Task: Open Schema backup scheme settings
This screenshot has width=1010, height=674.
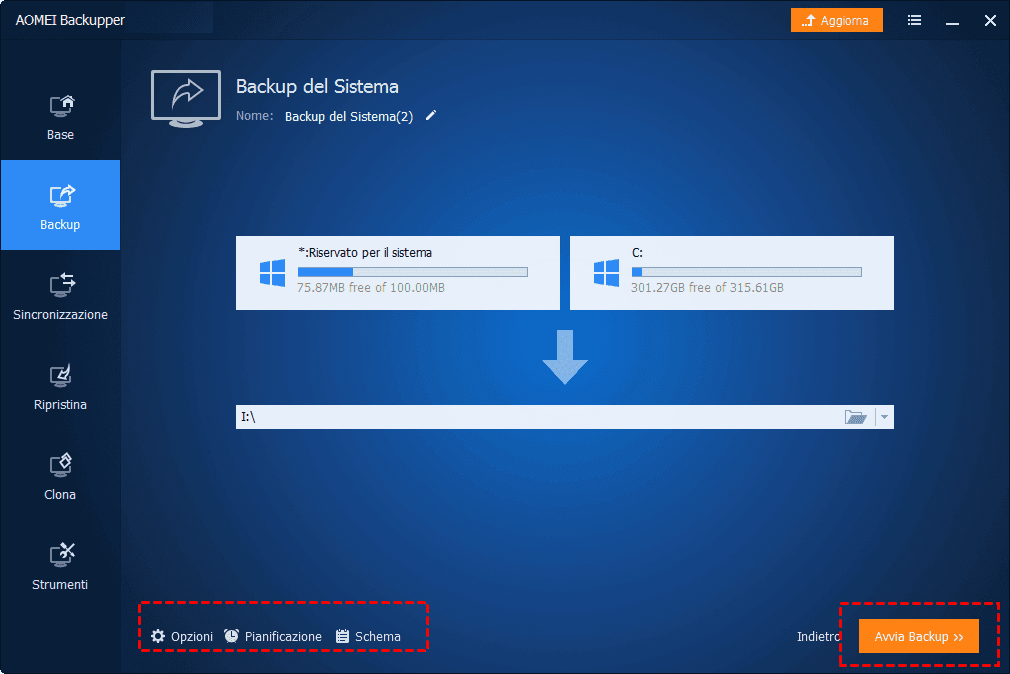Action: coord(368,637)
